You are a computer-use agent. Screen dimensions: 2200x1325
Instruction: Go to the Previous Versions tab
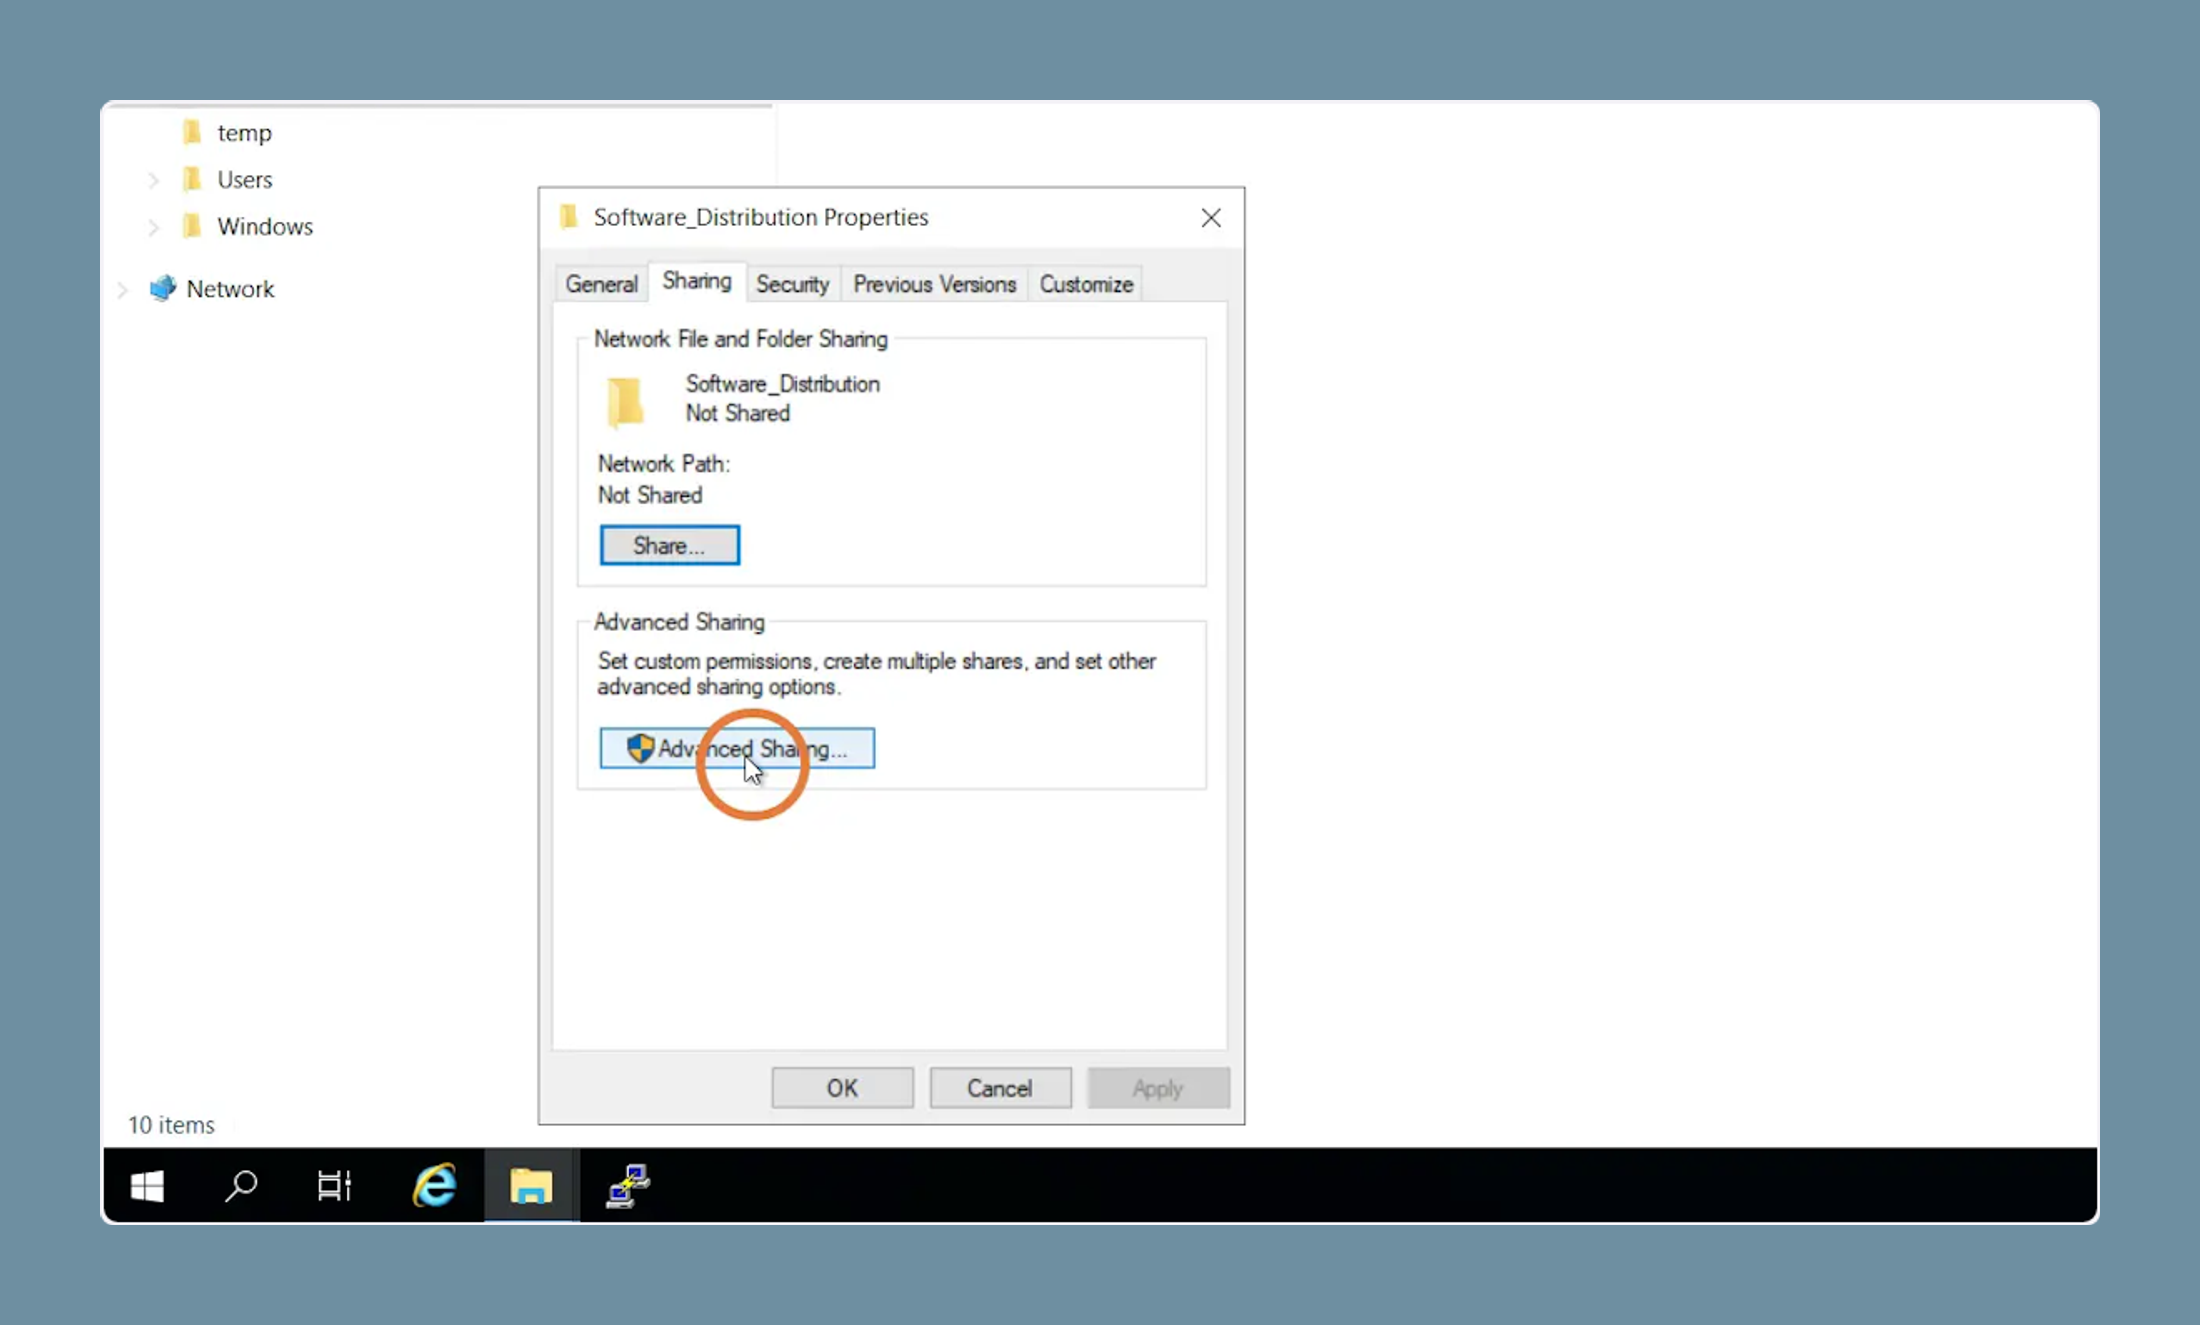[x=935, y=284]
